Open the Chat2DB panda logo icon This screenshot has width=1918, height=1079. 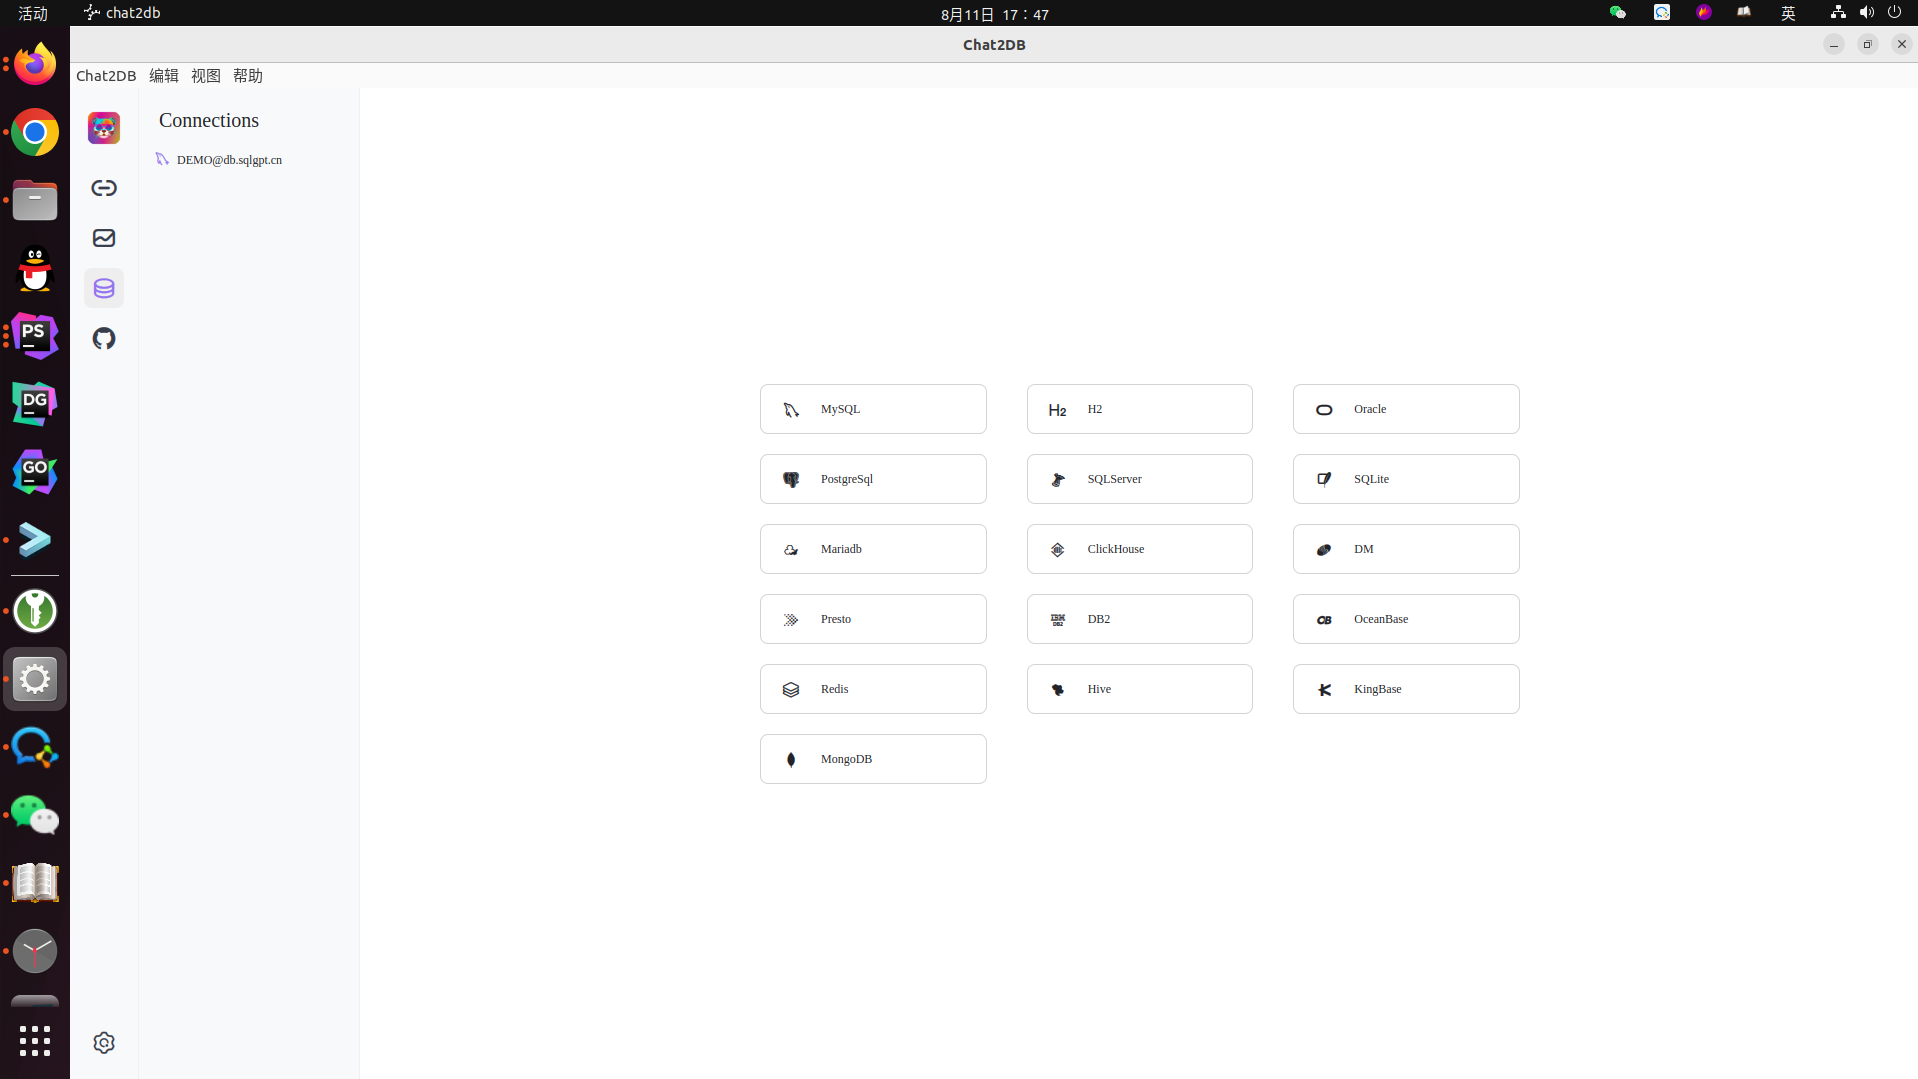tap(103, 128)
